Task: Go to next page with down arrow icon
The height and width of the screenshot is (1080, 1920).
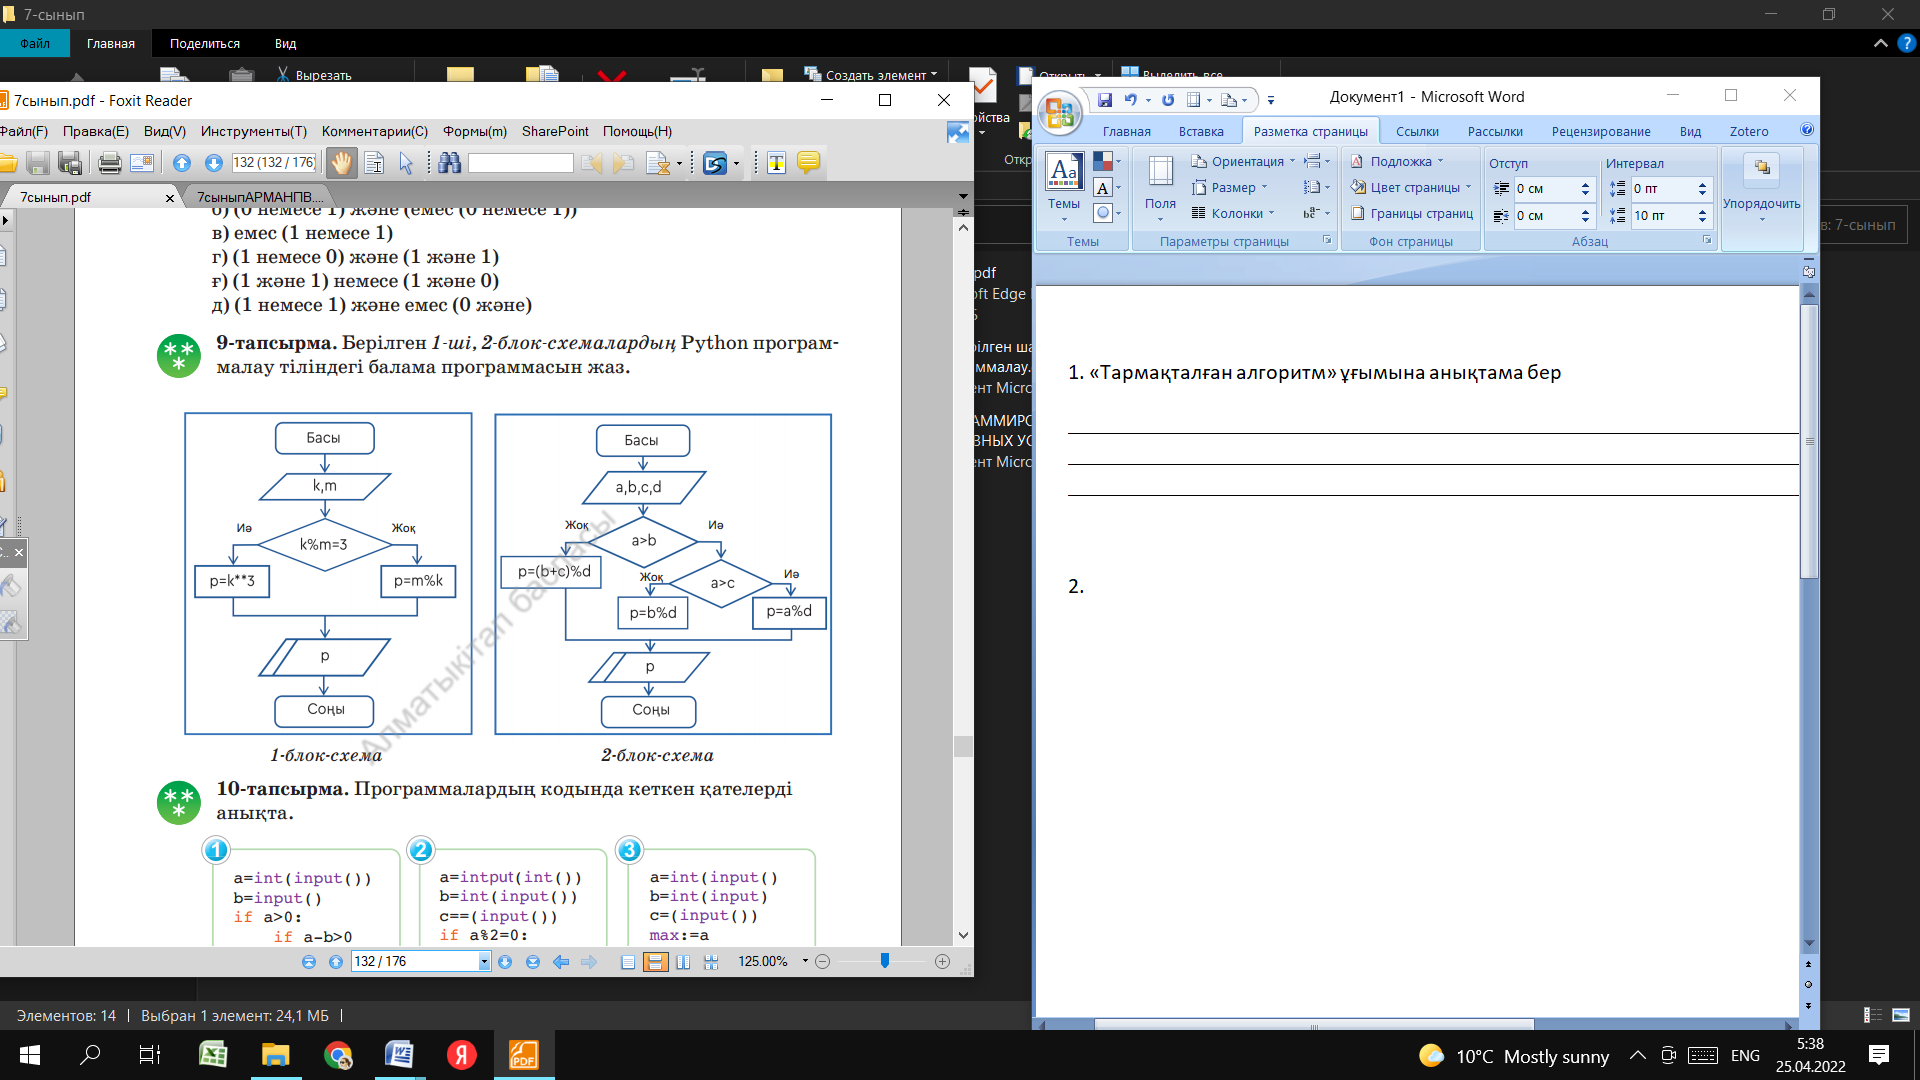Action: pos(213,163)
